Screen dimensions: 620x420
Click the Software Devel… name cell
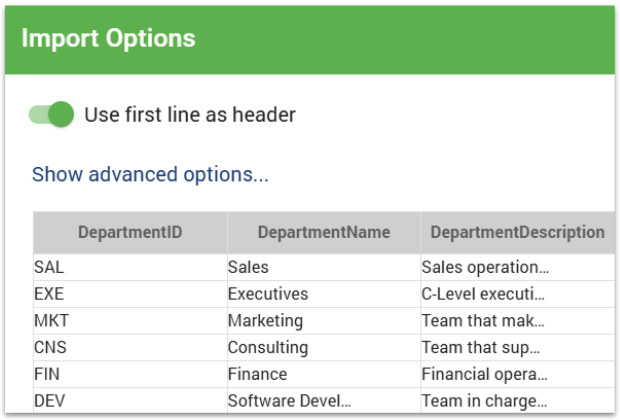[323, 401]
